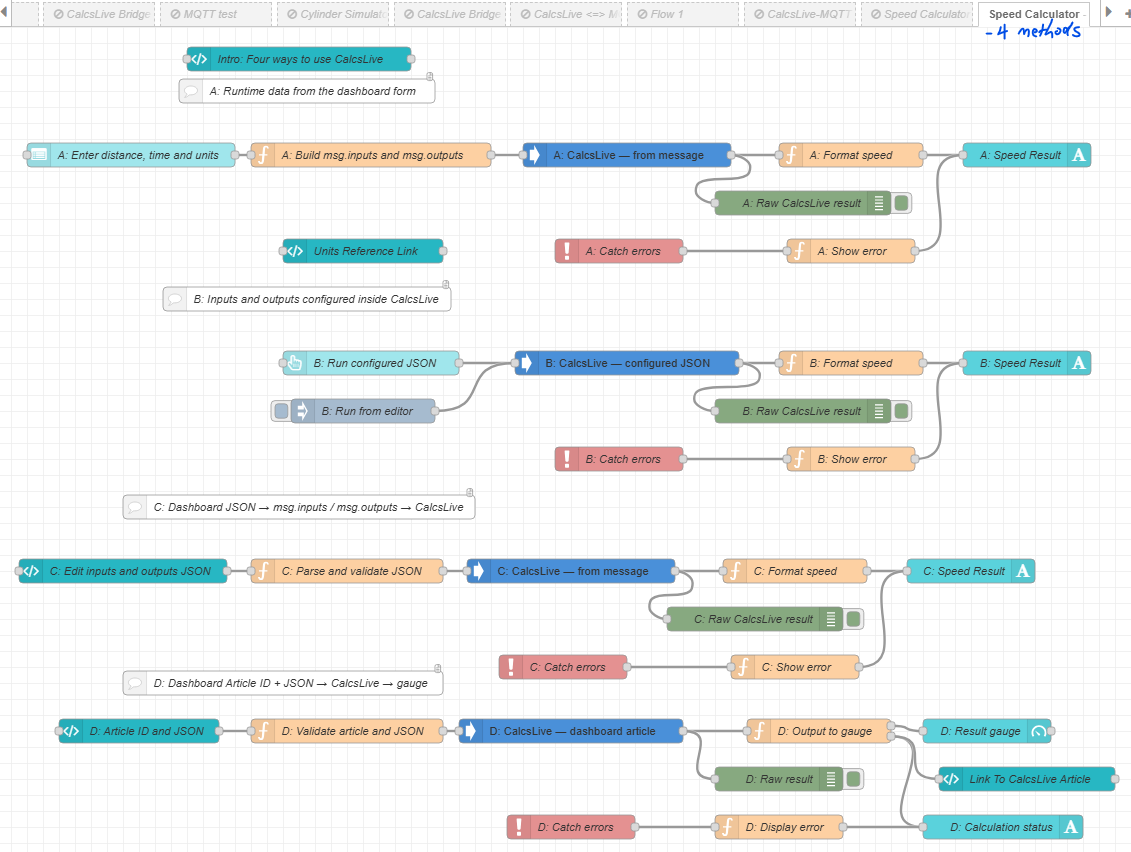Select the B: Format speed node
Screen dimensions: 1131x852
click(851, 364)
